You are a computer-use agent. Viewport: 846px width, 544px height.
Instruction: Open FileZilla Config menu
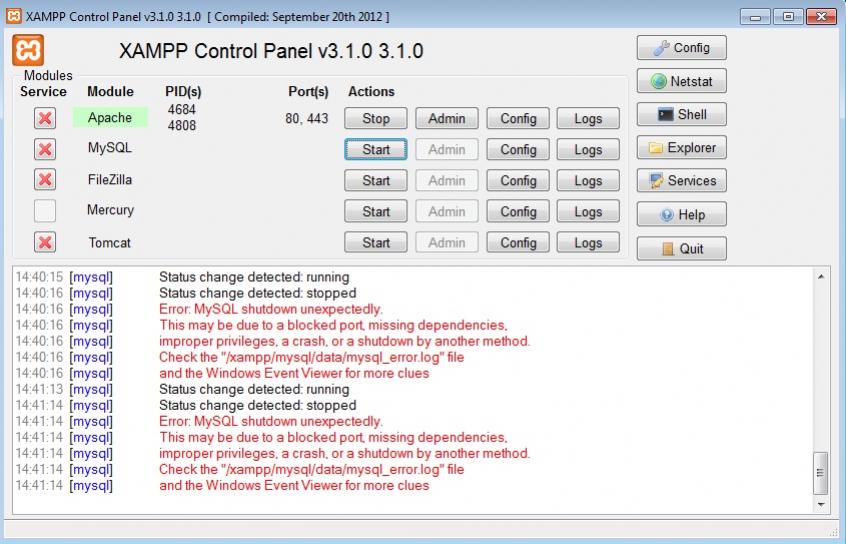click(x=518, y=180)
